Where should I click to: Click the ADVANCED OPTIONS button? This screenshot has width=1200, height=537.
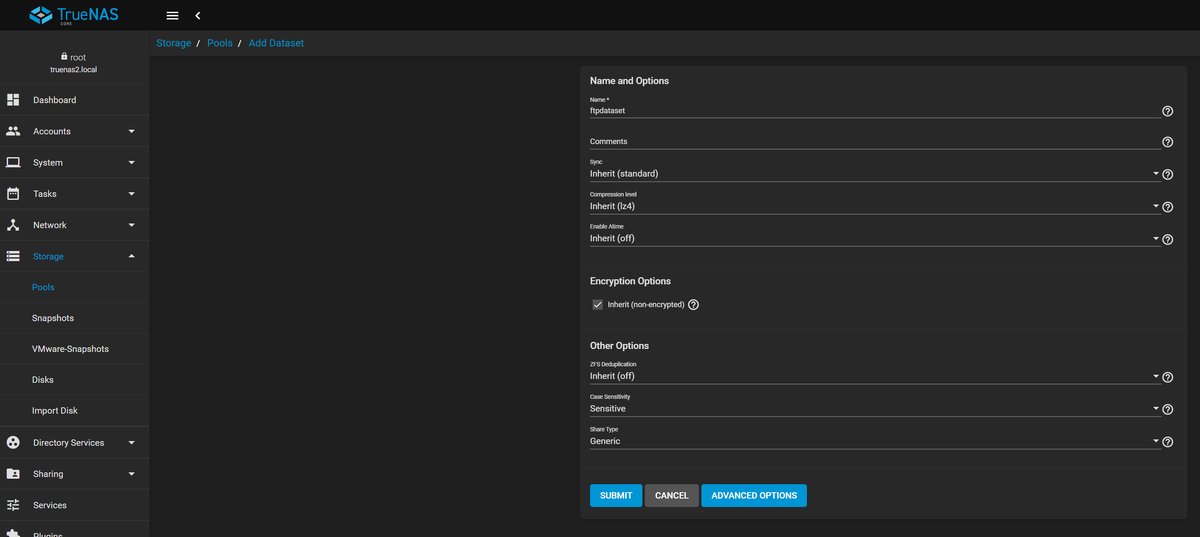tap(754, 495)
